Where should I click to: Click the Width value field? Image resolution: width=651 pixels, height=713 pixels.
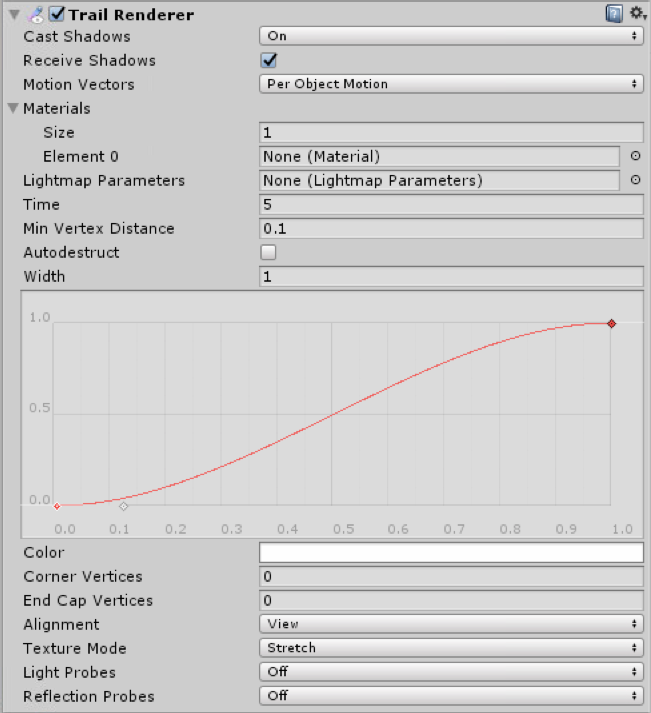pos(451,276)
